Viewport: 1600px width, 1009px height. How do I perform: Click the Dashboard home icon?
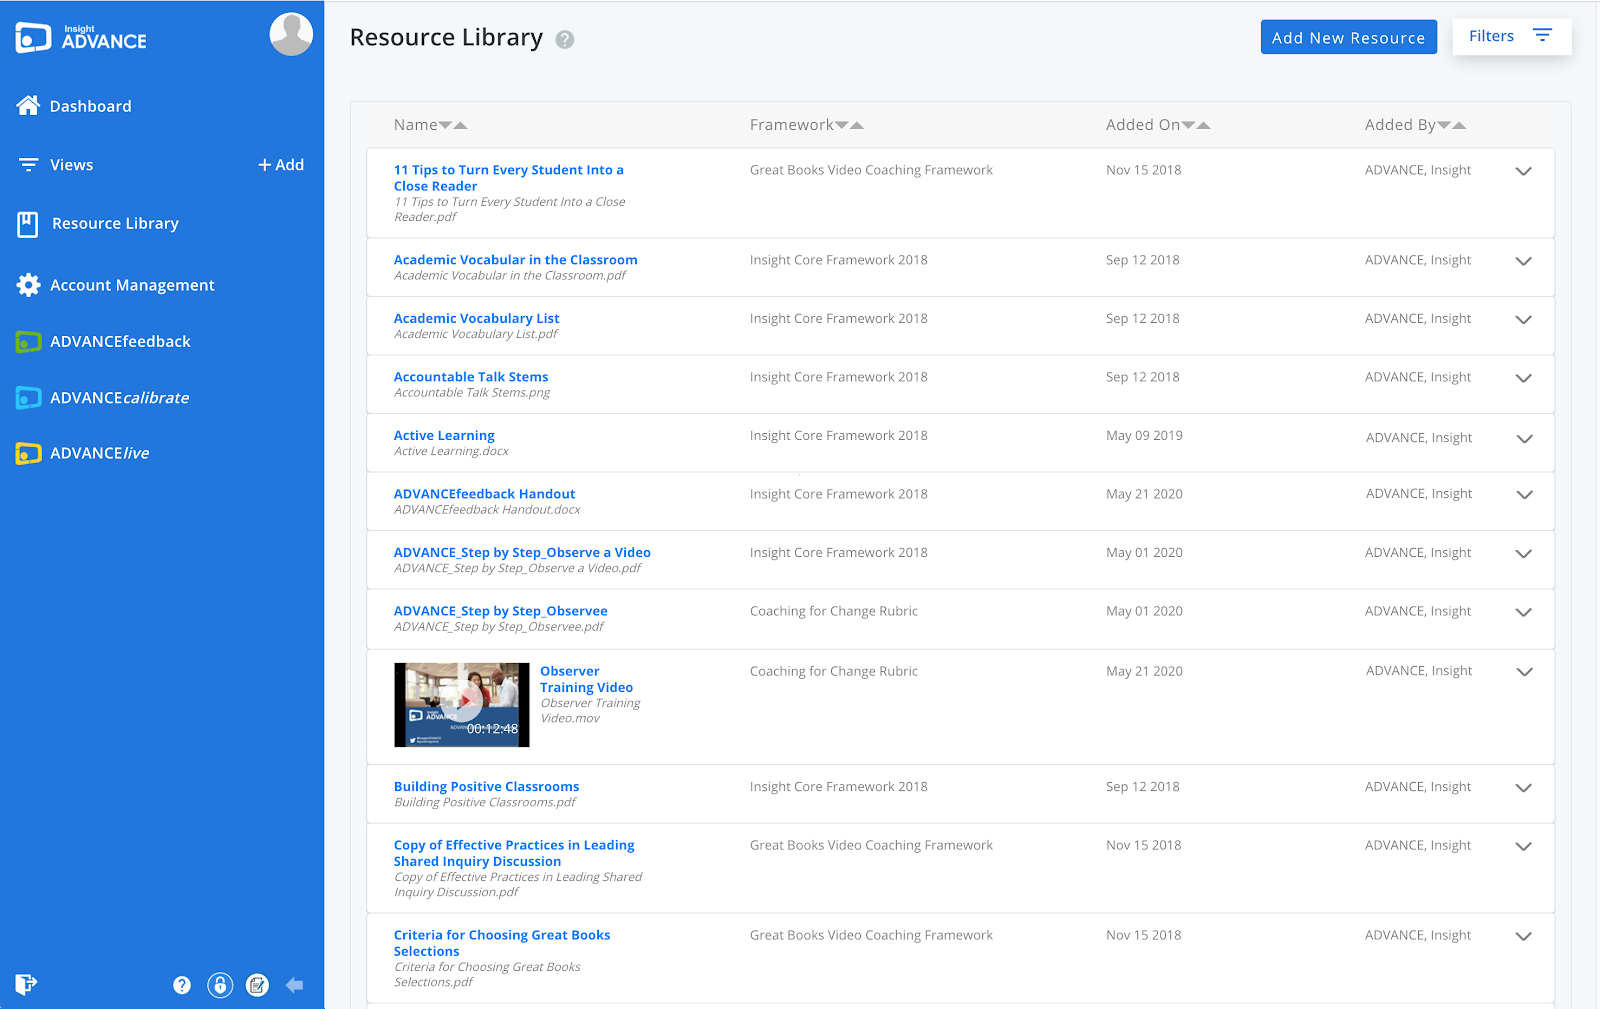click(28, 105)
